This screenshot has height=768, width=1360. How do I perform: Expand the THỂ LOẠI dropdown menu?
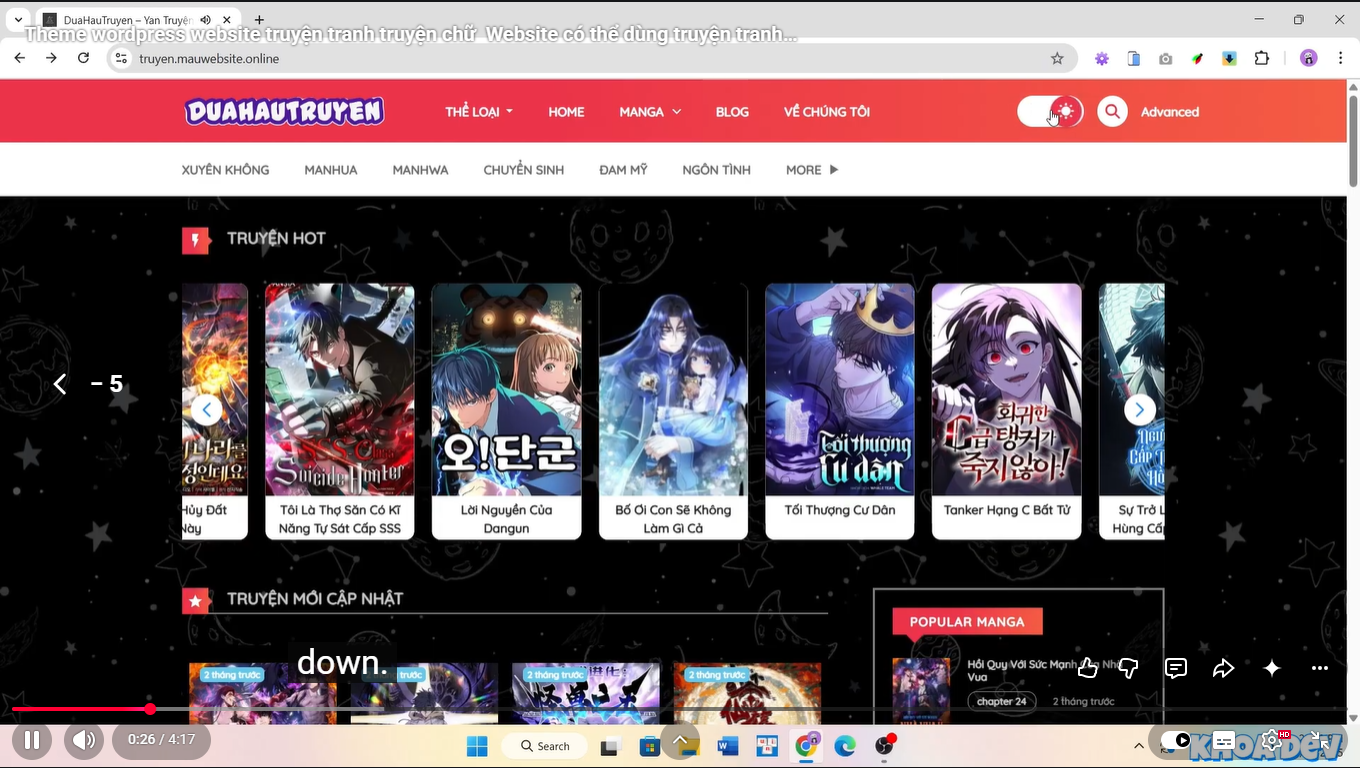[479, 112]
